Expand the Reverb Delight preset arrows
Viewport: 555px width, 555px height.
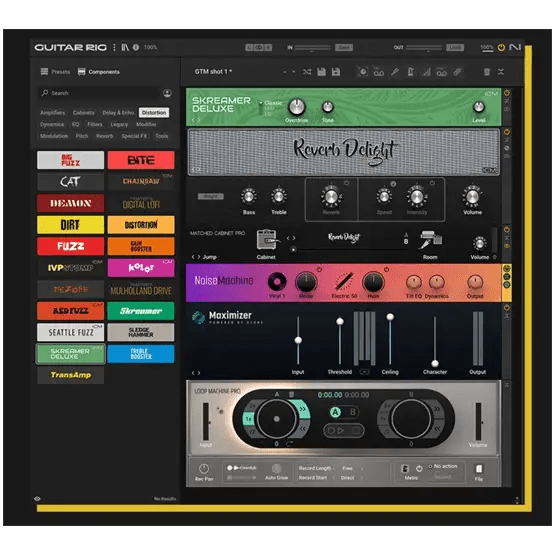pos(196,170)
